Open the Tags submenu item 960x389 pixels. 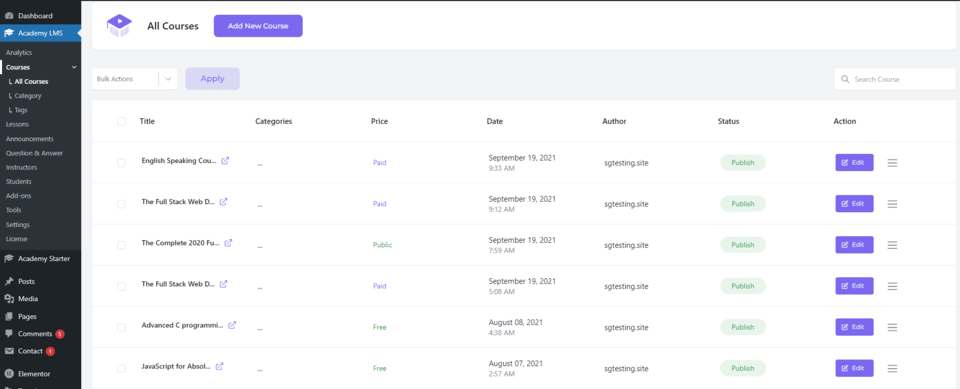point(21,110)
